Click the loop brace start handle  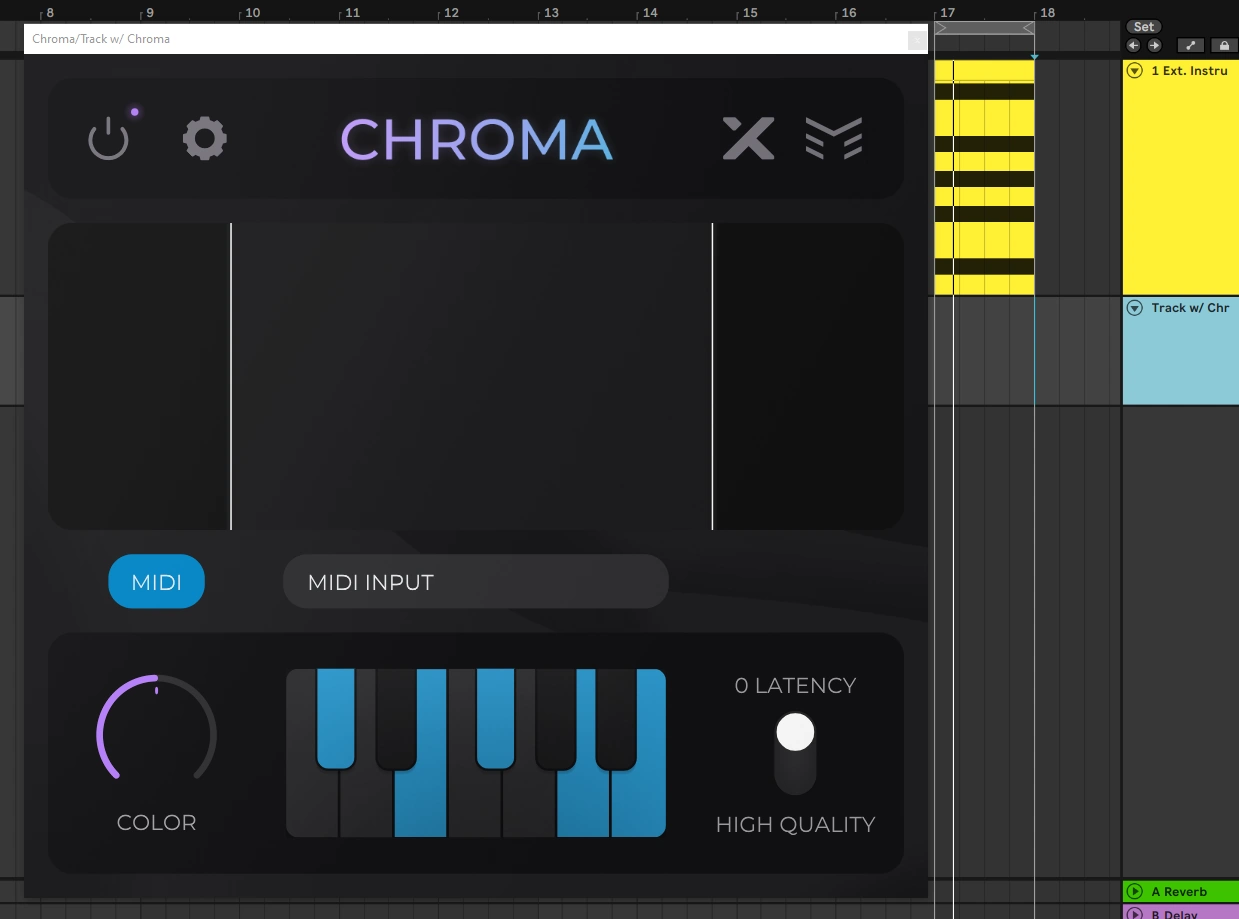pos(940,28)
